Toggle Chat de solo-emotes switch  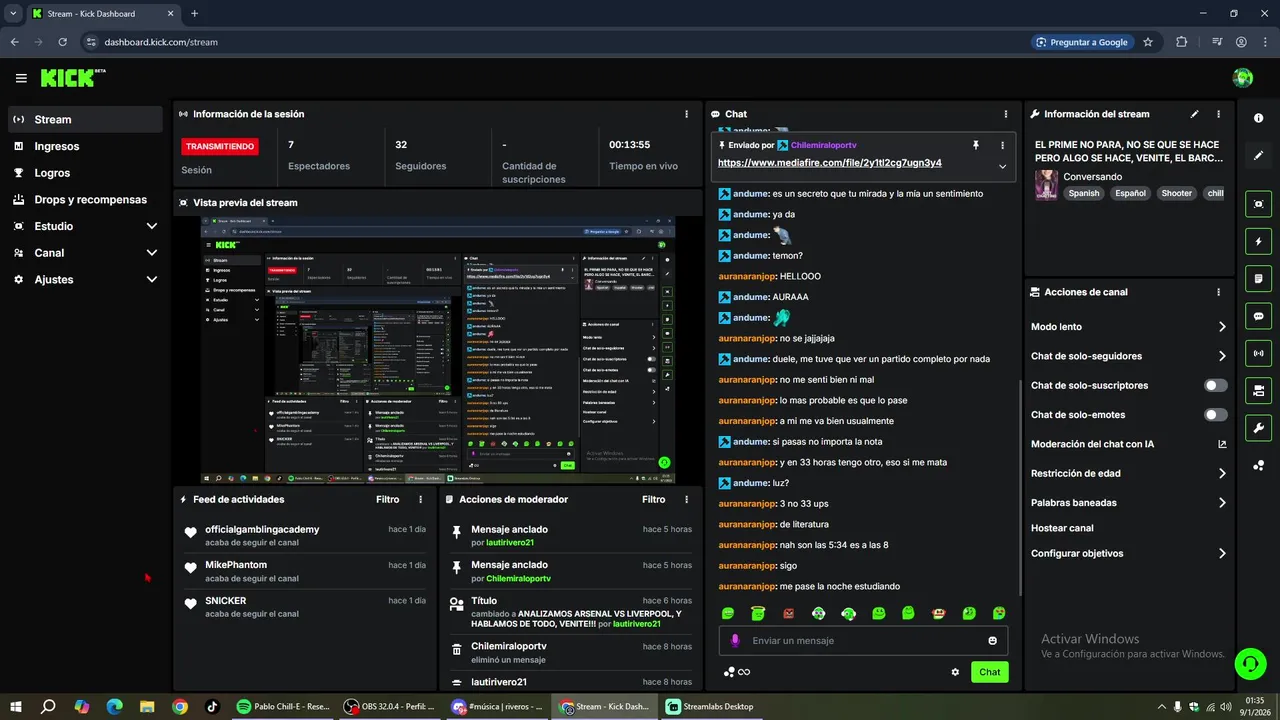point(1216,414)
